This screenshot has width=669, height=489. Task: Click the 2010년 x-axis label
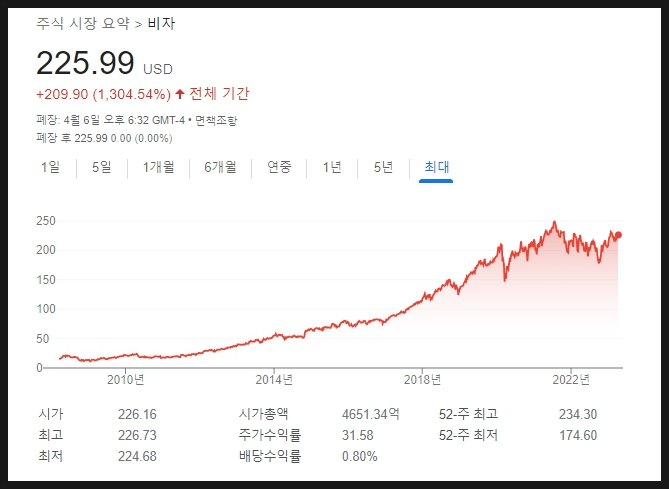[125, 379]
